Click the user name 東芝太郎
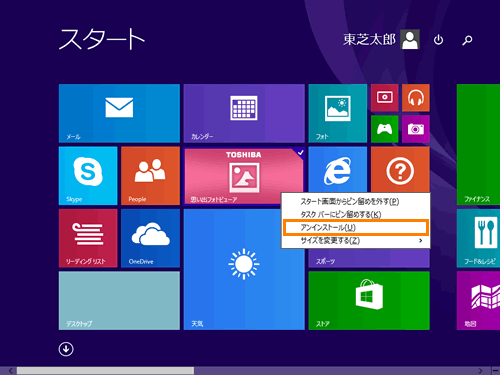This screenshot has width=500, height=375. coord(369,39)
